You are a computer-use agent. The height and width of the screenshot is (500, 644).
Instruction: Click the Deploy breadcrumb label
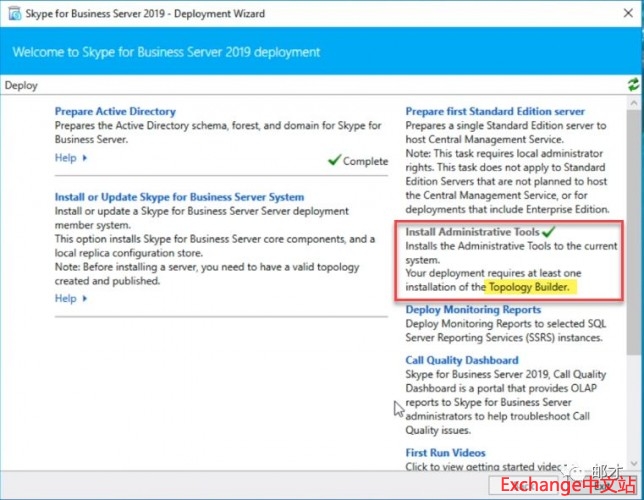(21, 85)
